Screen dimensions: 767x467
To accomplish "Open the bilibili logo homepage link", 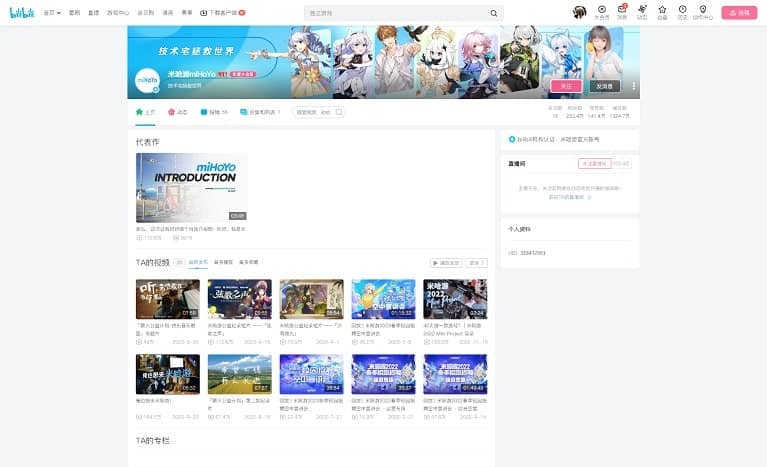I will click(x=22, y=13).
